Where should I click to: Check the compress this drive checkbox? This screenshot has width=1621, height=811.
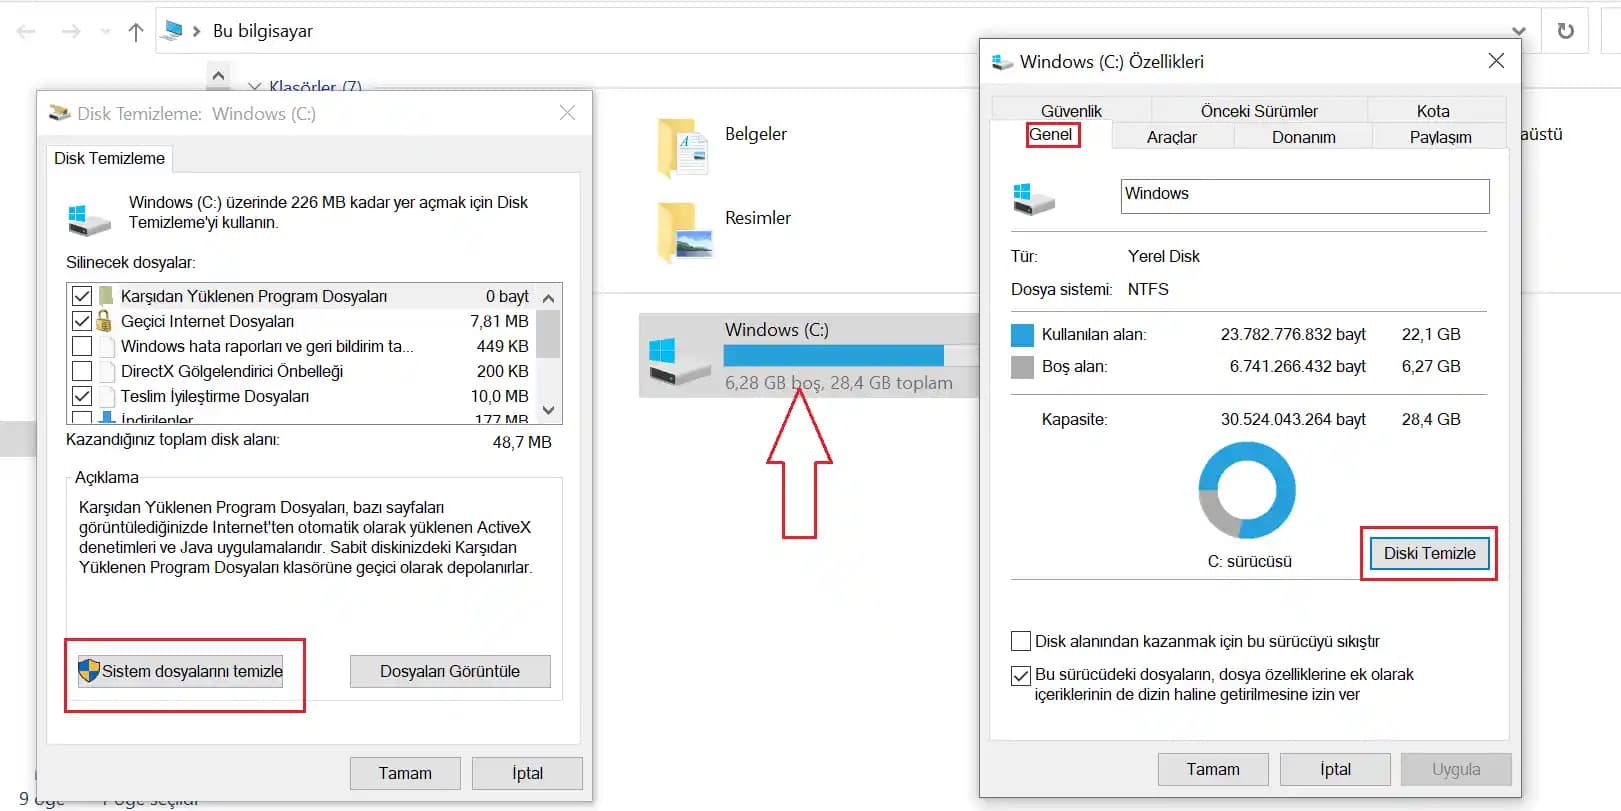(x=1021, y=641)
